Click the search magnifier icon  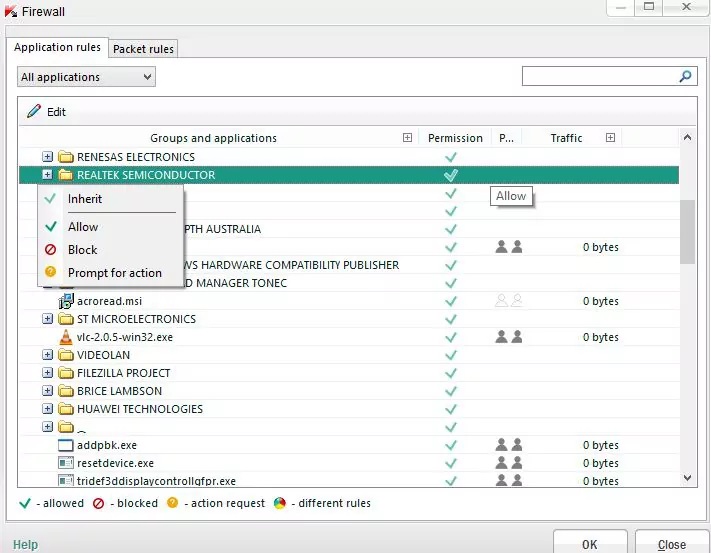click(x=686, y=76)
